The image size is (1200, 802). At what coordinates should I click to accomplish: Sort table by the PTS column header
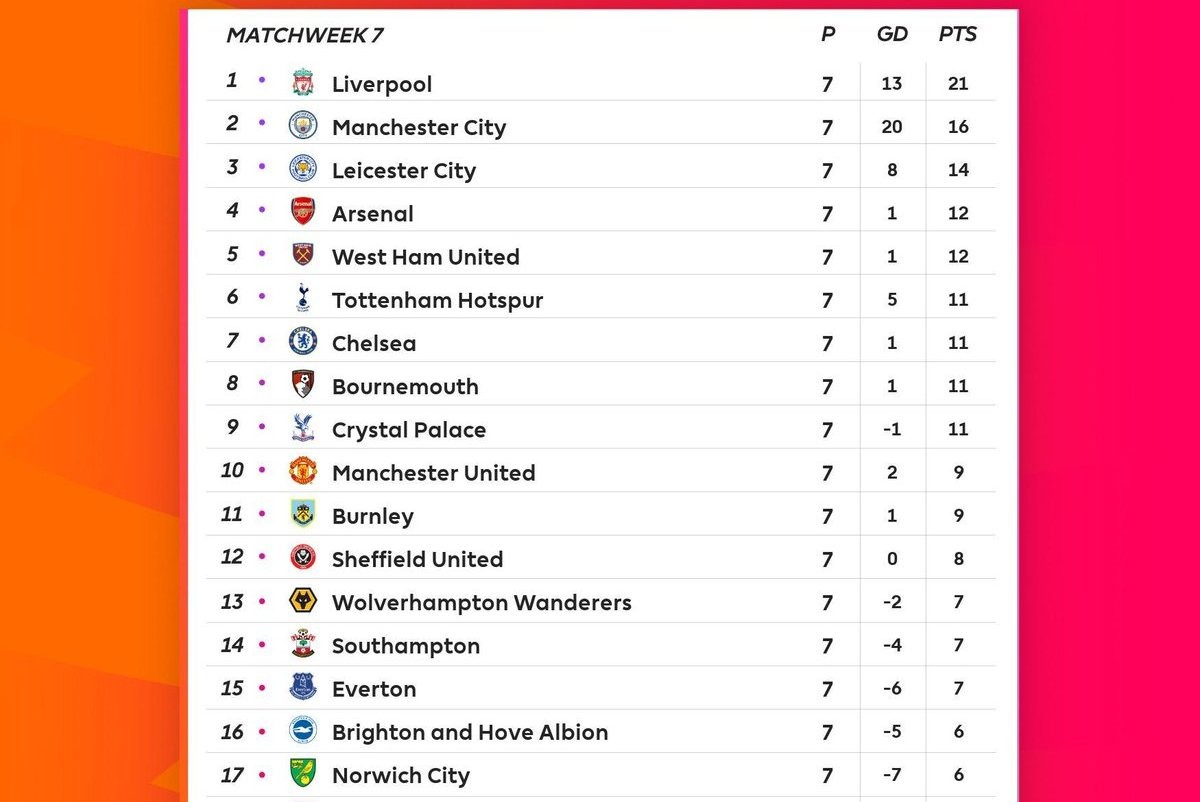[x=957, y=35]
